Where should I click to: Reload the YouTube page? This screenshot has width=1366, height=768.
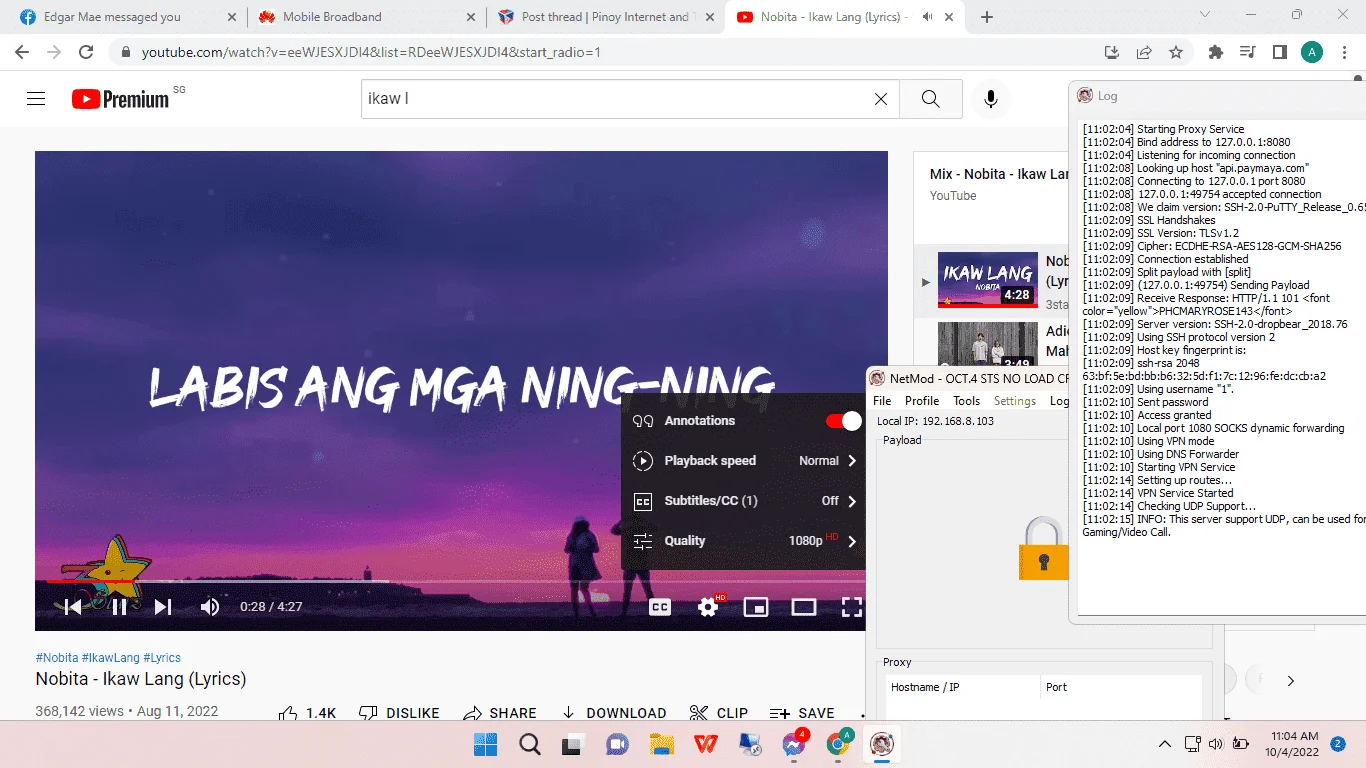click(87, 52)
